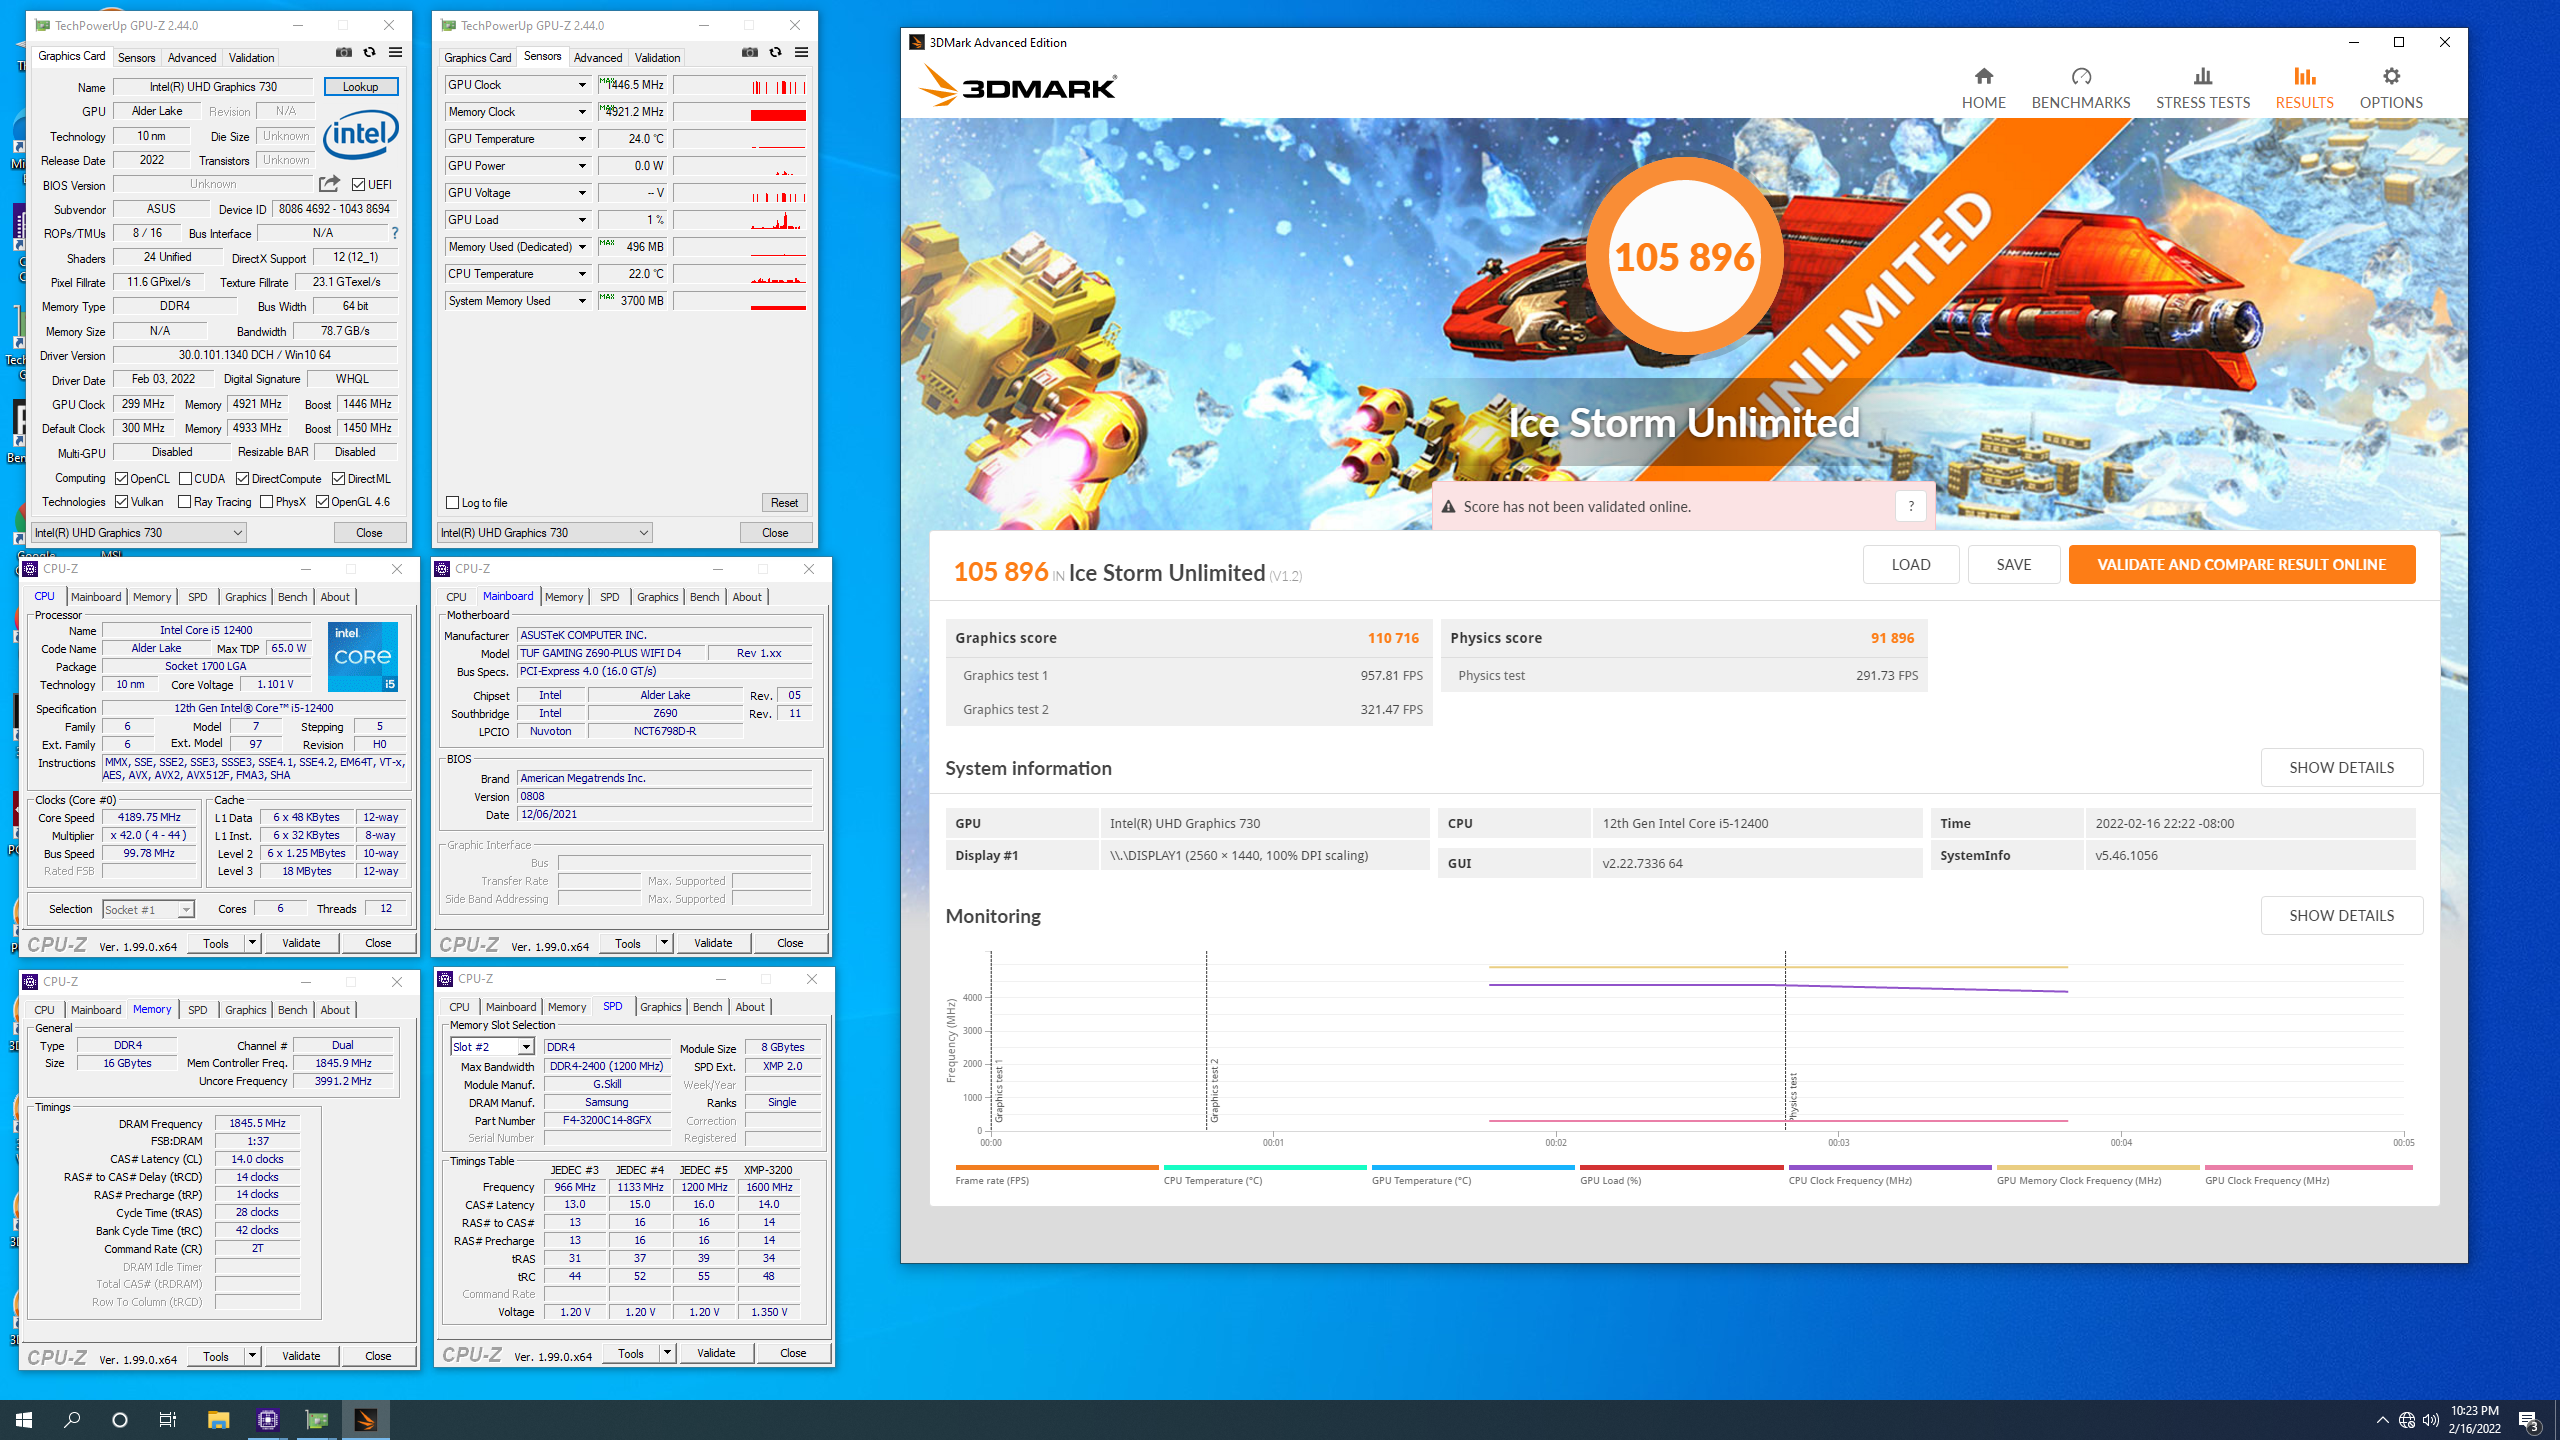
Task: Toggle the DirectML checkbox
Action: point(338,479)
